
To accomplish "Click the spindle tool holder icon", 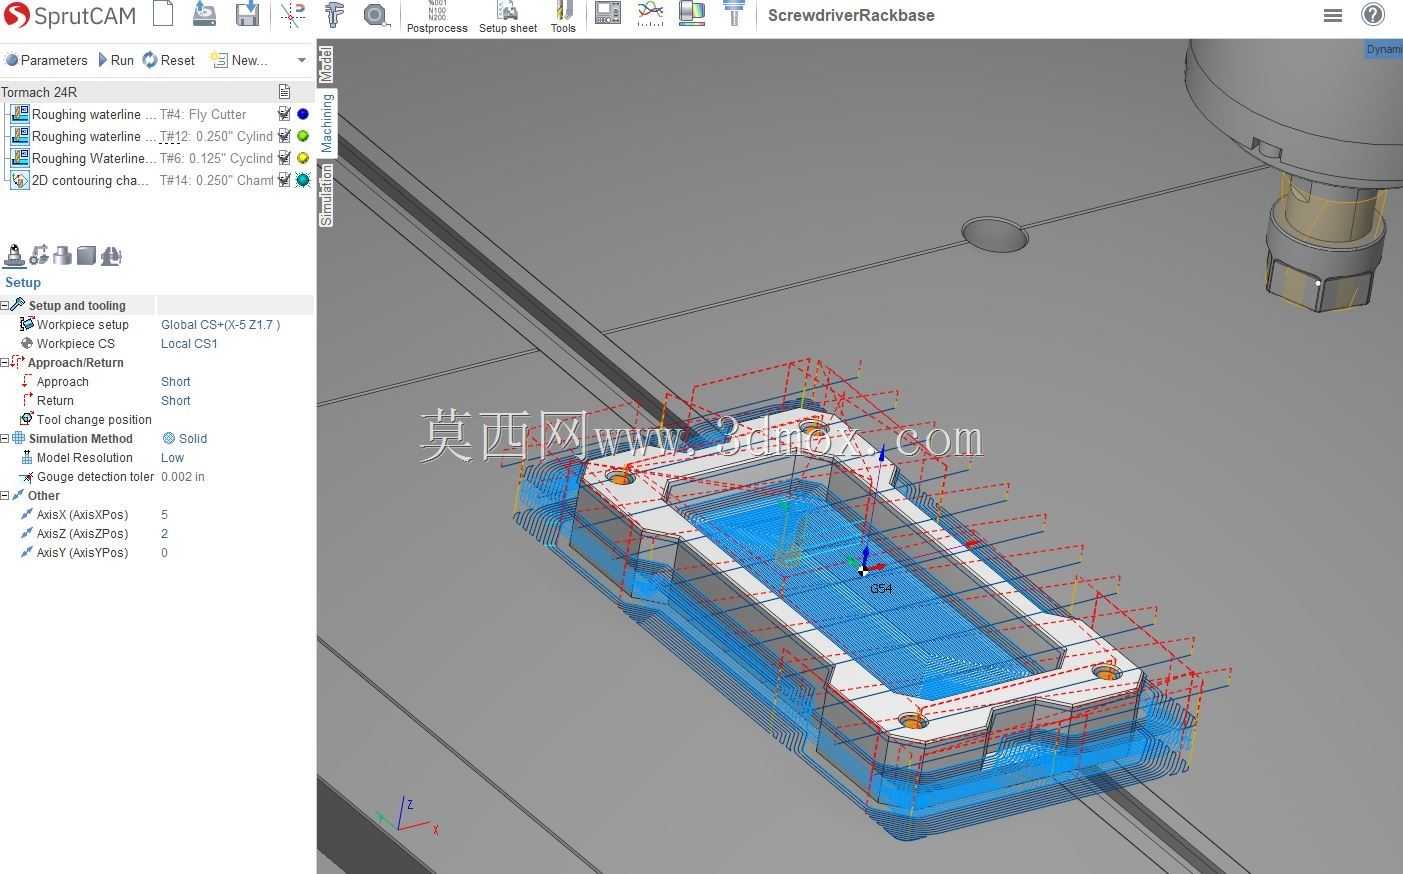I will click(734, 14).
